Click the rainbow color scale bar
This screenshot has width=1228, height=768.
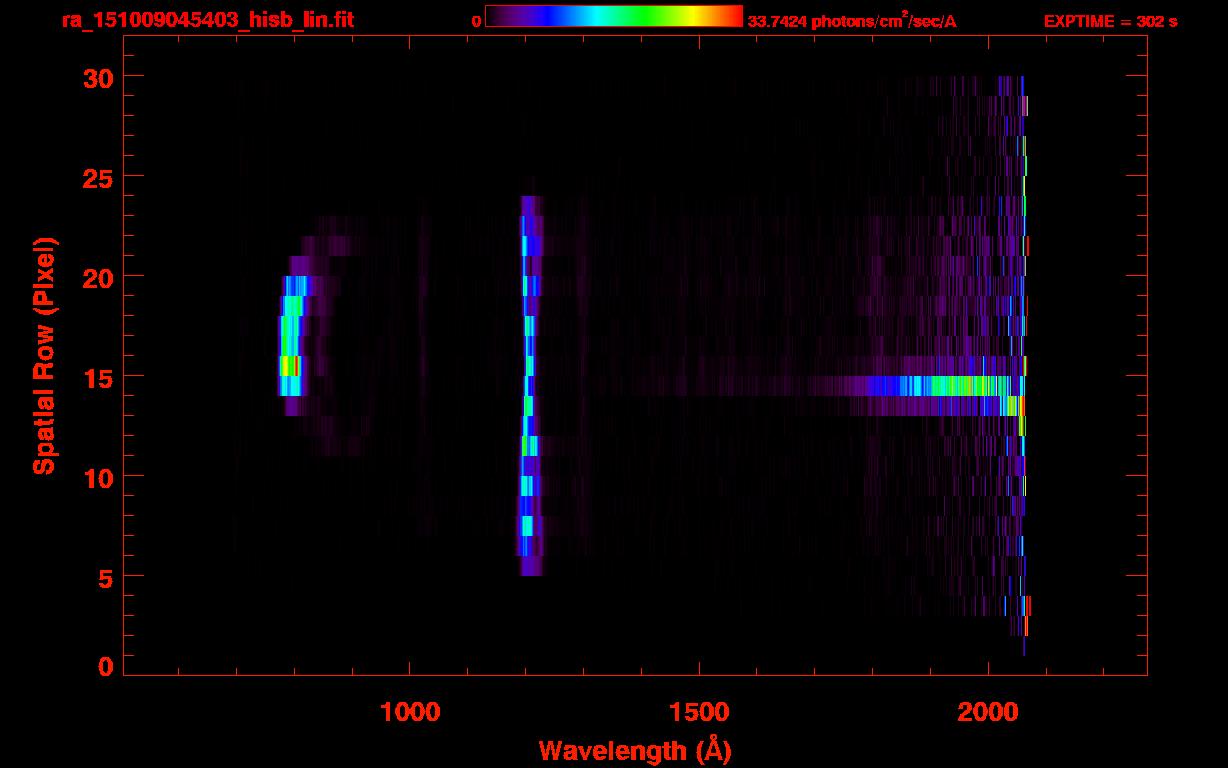(x=614, y=17)
